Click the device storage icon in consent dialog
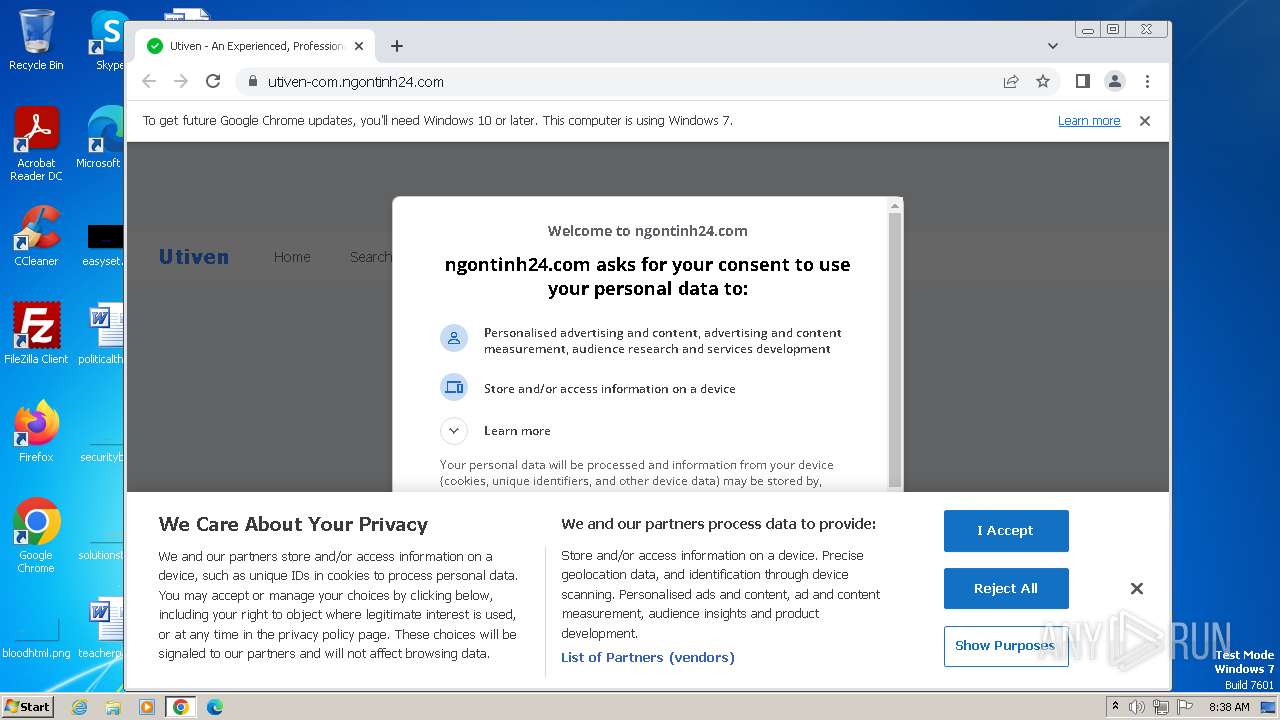 pyautogui.click(x=454, y=387)
